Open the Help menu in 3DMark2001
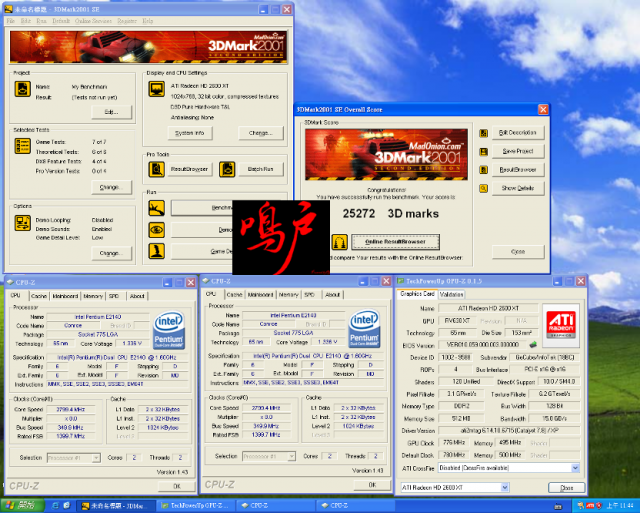The width and height of the screenshot is (640, 513). 148,21
